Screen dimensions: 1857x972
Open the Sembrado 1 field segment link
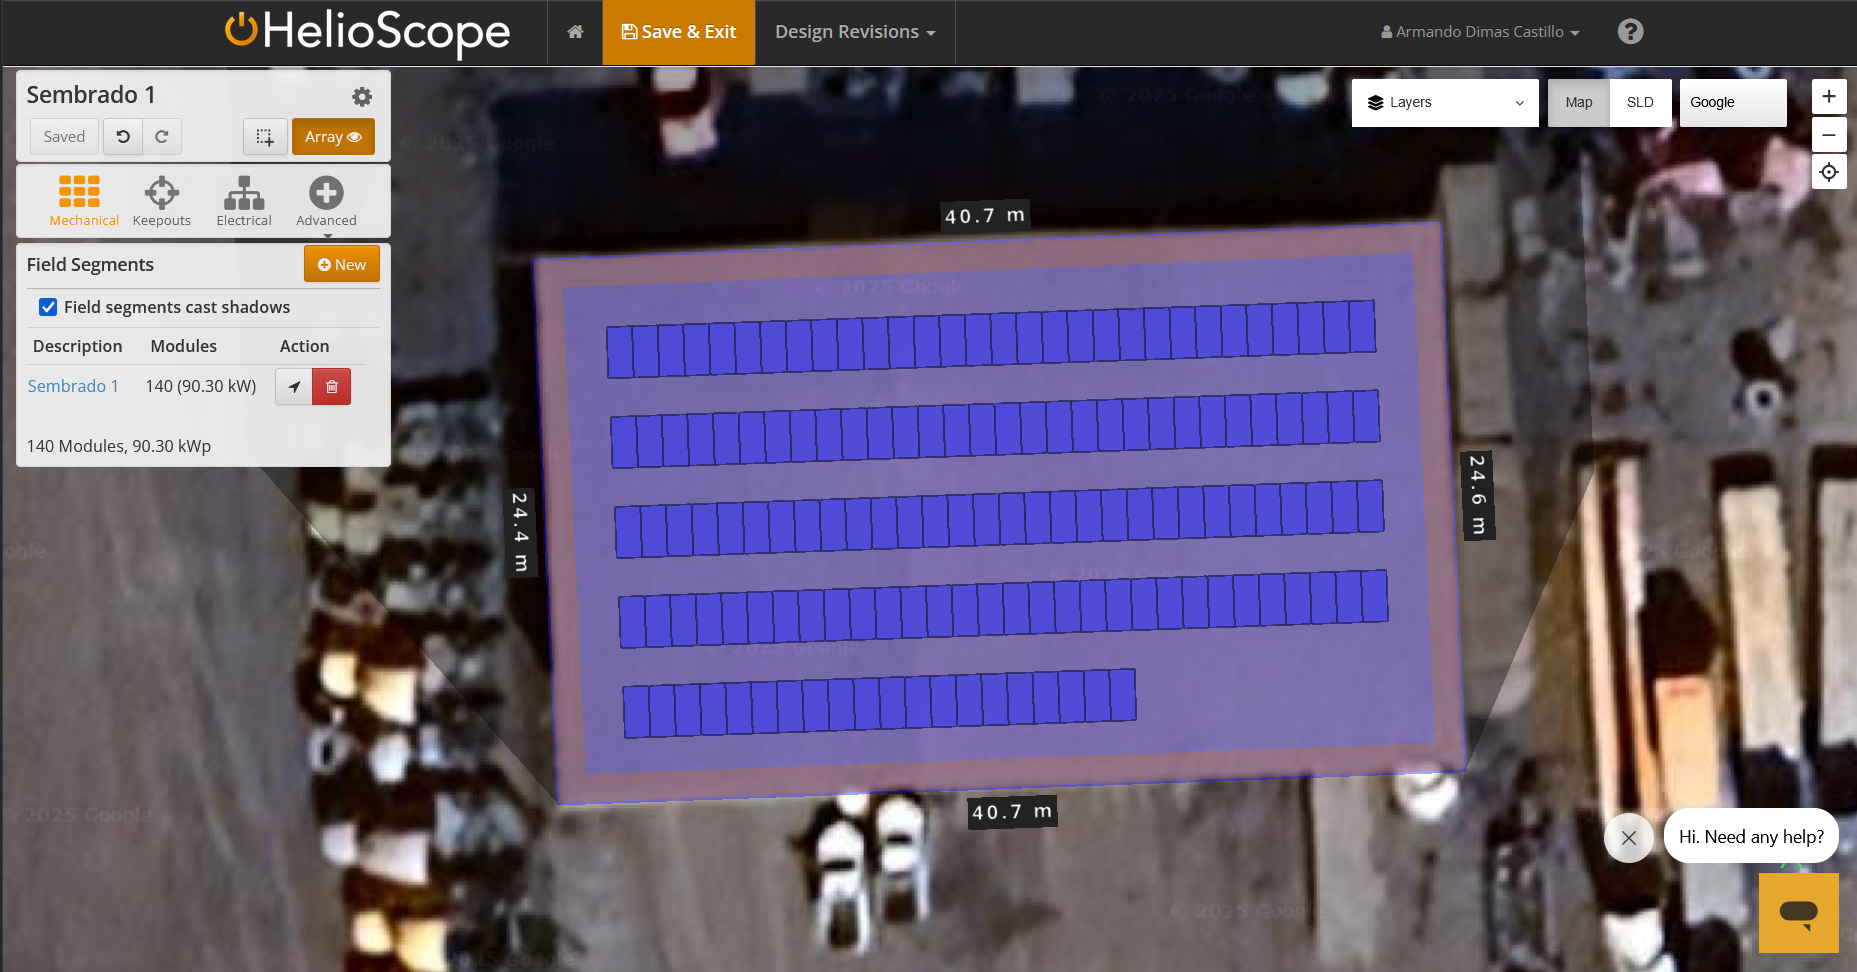(x=73, y=386)
